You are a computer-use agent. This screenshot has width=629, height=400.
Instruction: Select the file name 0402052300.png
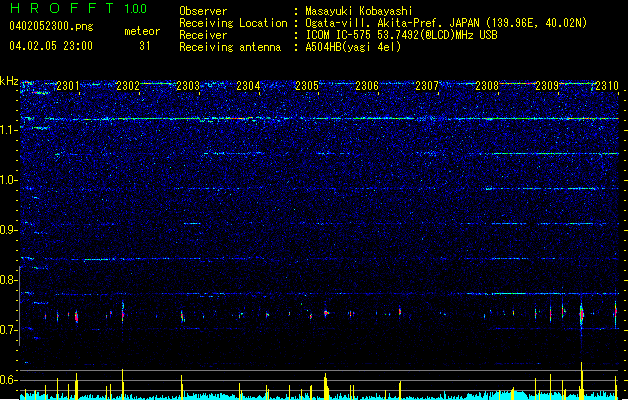pos(51,26)
